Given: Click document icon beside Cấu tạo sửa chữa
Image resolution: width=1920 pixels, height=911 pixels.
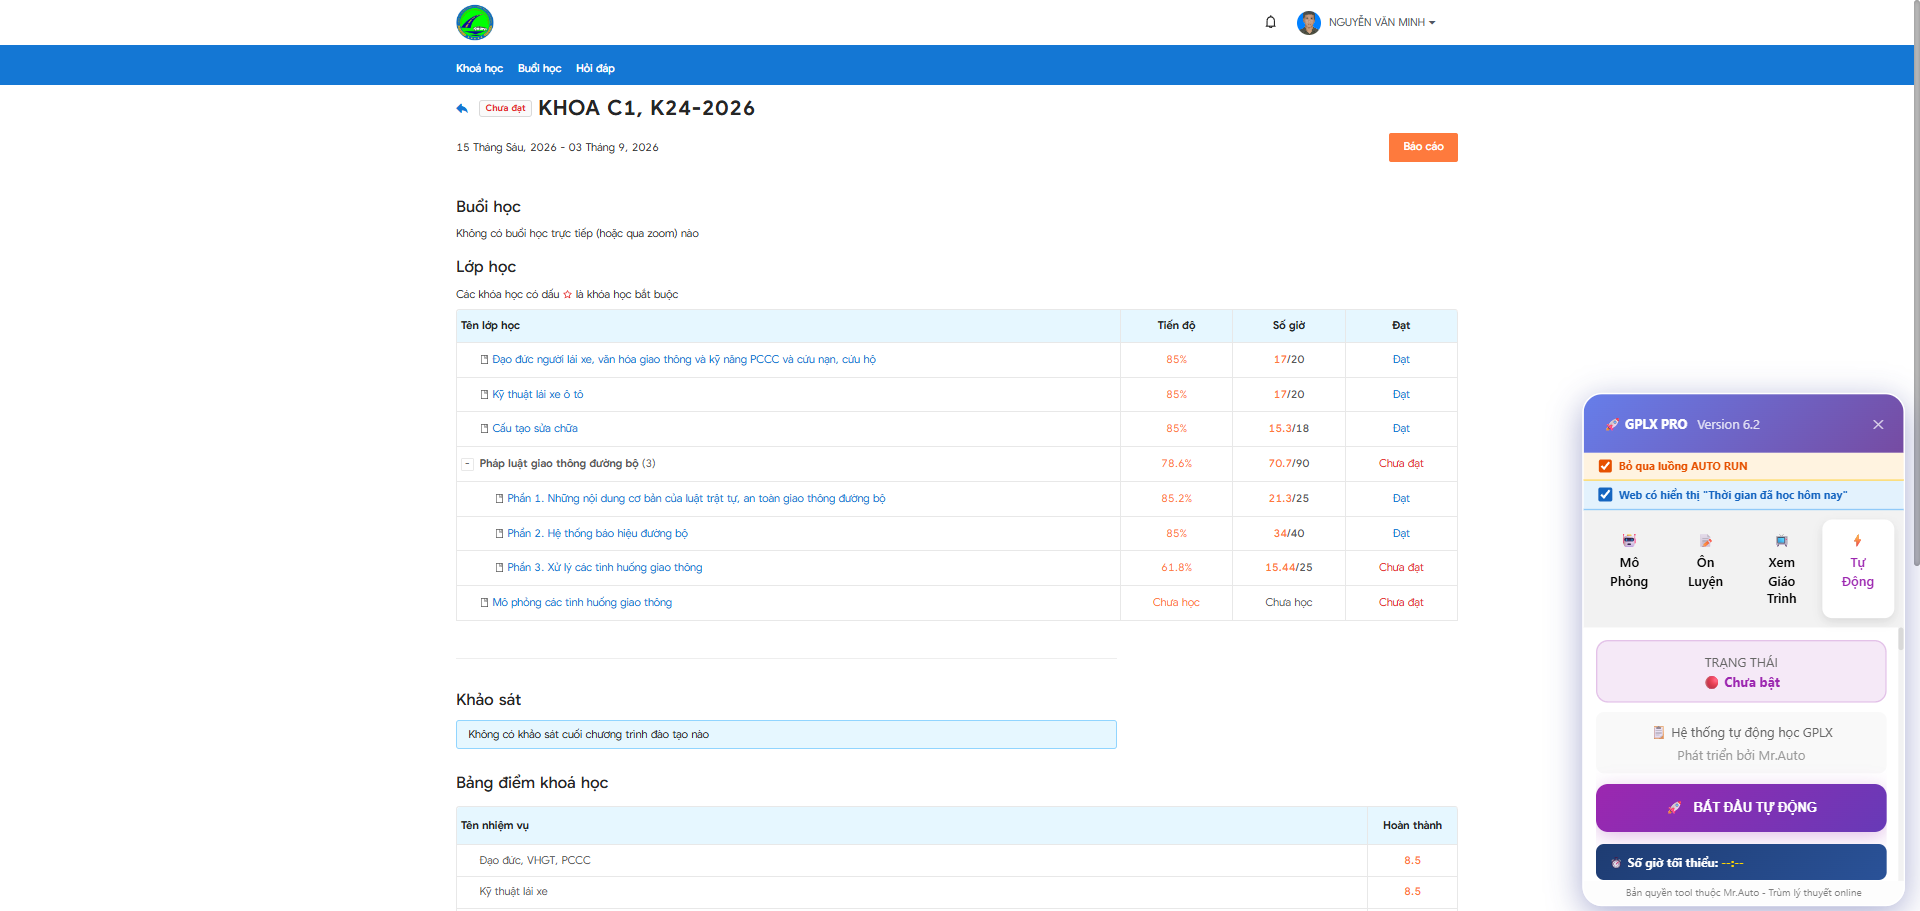Looking at the screenshot, I should coord(484,429).
